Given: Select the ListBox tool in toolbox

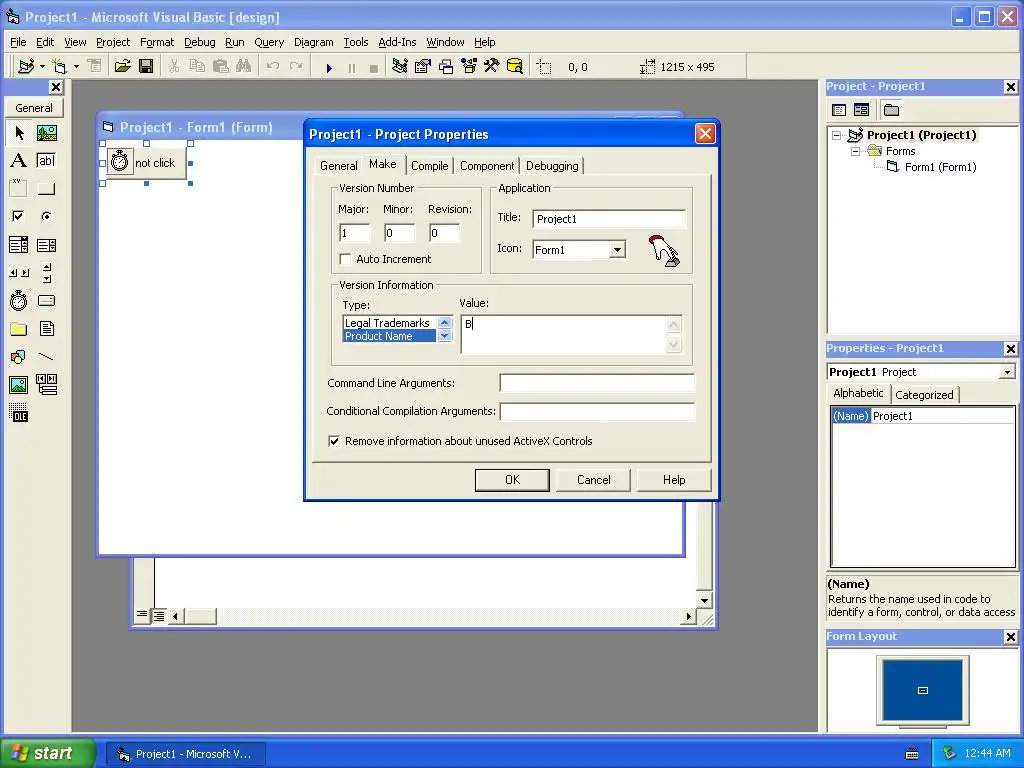Looking at the screenshot, I should click(x=46, y=245).
